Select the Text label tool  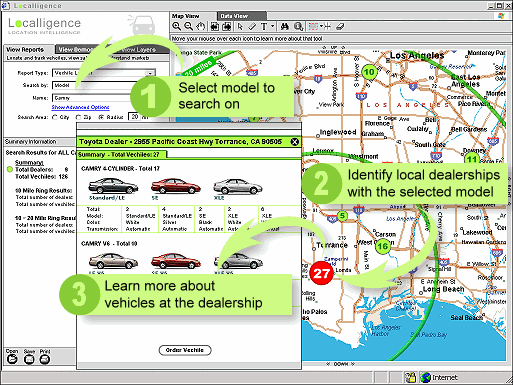264,26
